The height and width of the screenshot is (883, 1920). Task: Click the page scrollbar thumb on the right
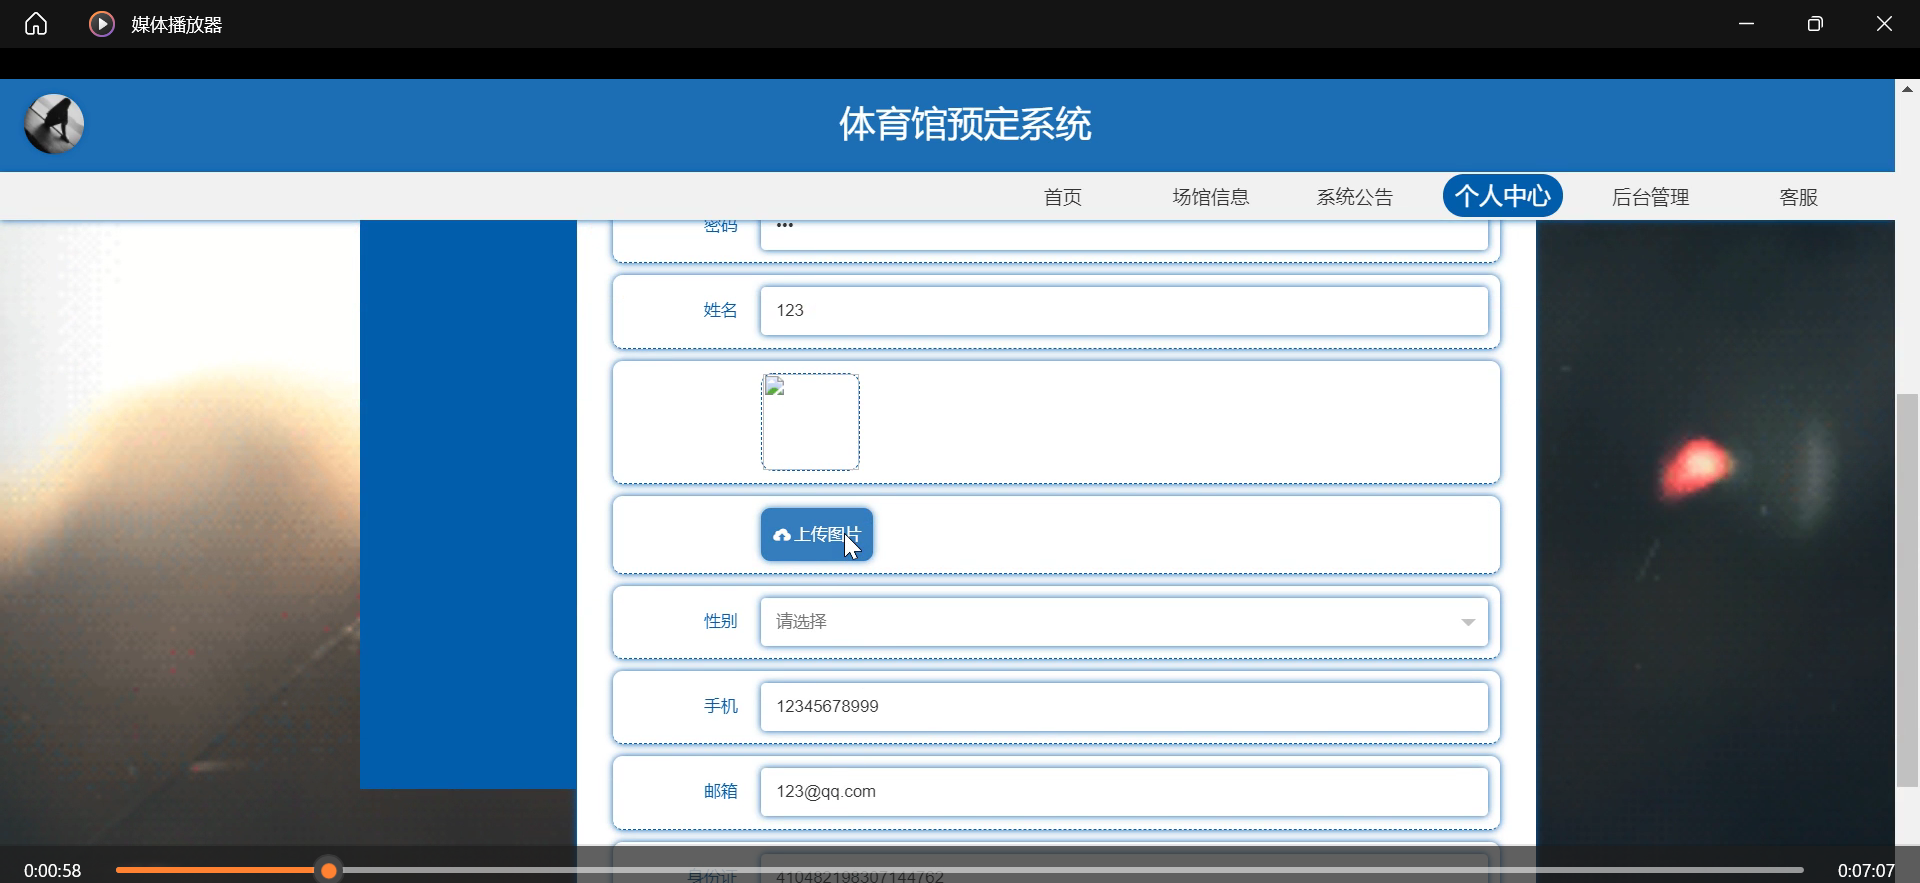[1907, 590]
